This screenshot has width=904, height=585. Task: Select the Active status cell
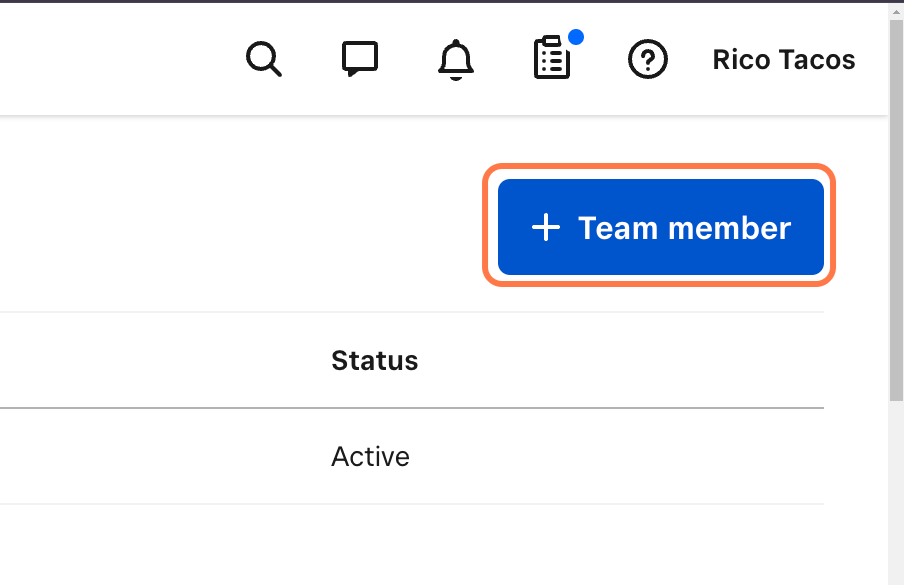[370, 456]
